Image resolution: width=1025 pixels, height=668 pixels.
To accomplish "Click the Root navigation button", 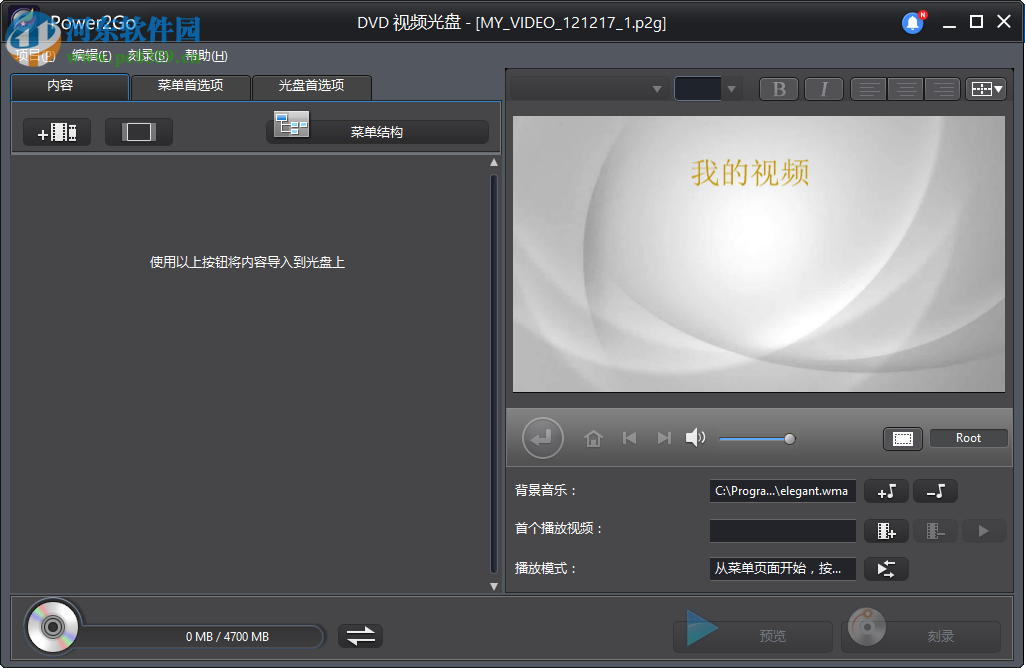I will click(x=967, y=437).
